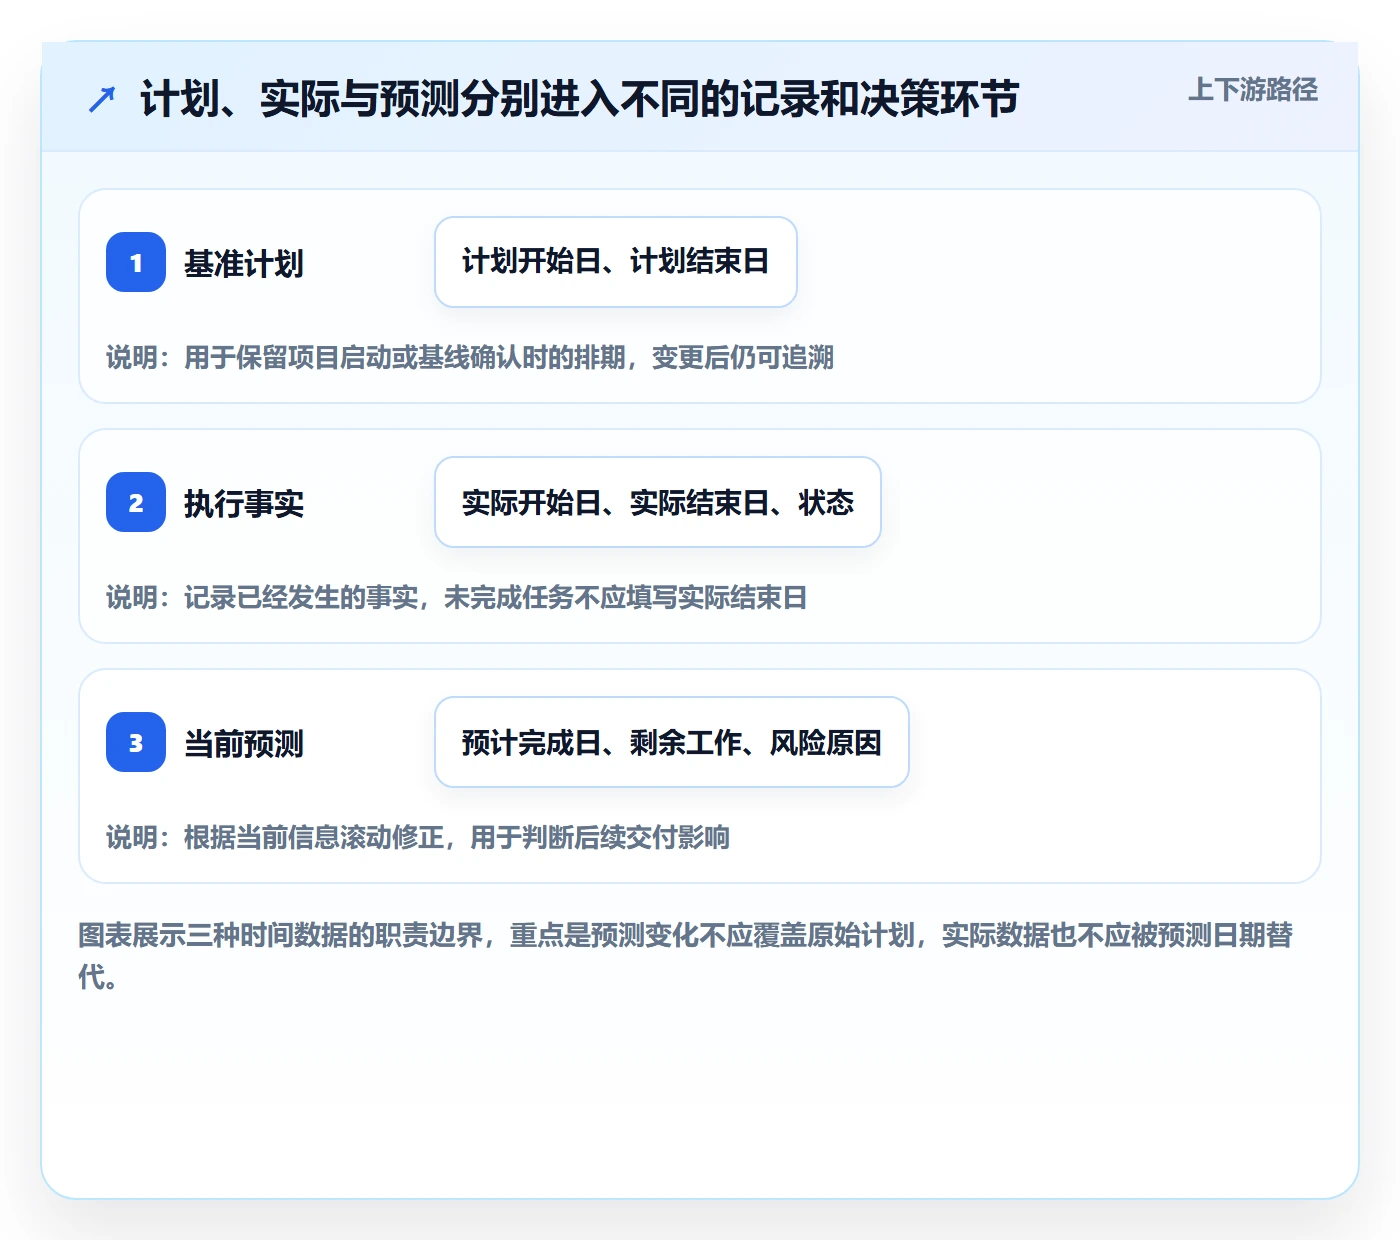
Task: Click the 实际开始日、实际结束日、状态 box
Action: (658, 502)
